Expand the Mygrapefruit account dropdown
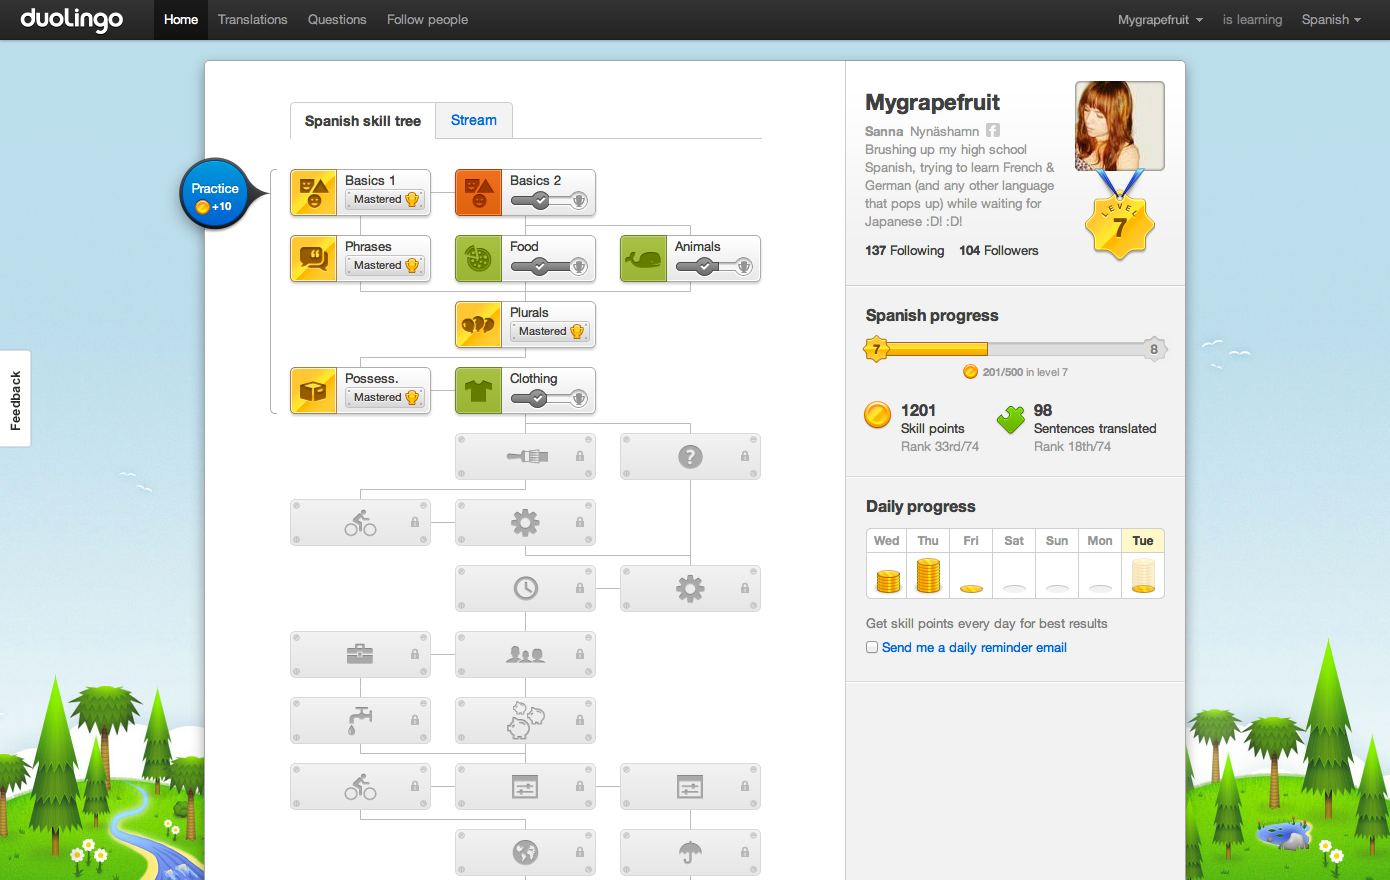Image resolution: width=1390 pixels, height=880 pixels. (x=1160, y=20)
